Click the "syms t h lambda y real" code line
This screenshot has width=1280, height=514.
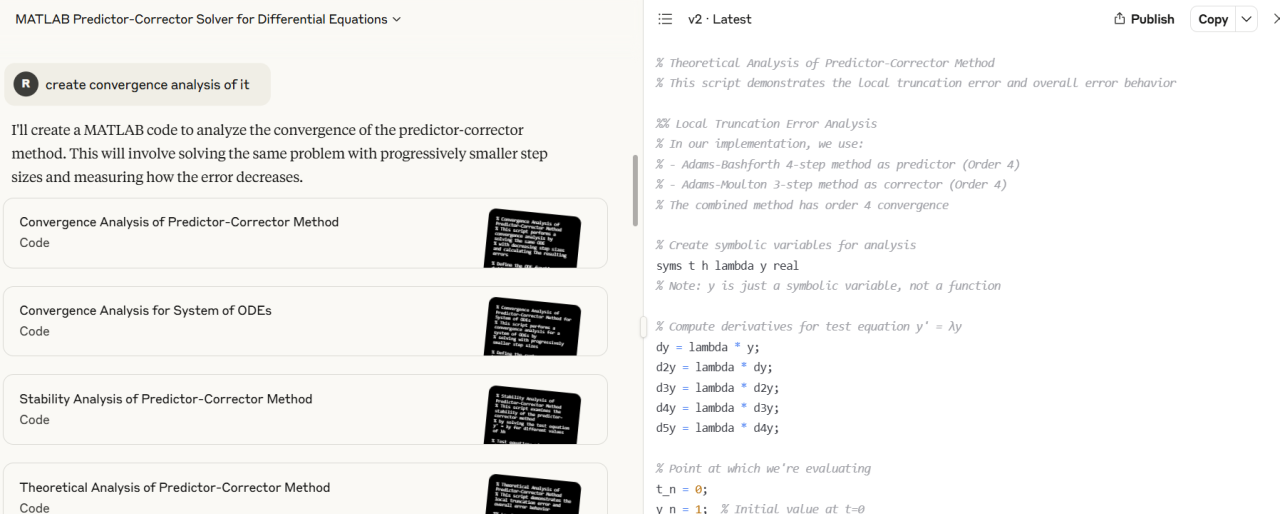pos(727,266)
